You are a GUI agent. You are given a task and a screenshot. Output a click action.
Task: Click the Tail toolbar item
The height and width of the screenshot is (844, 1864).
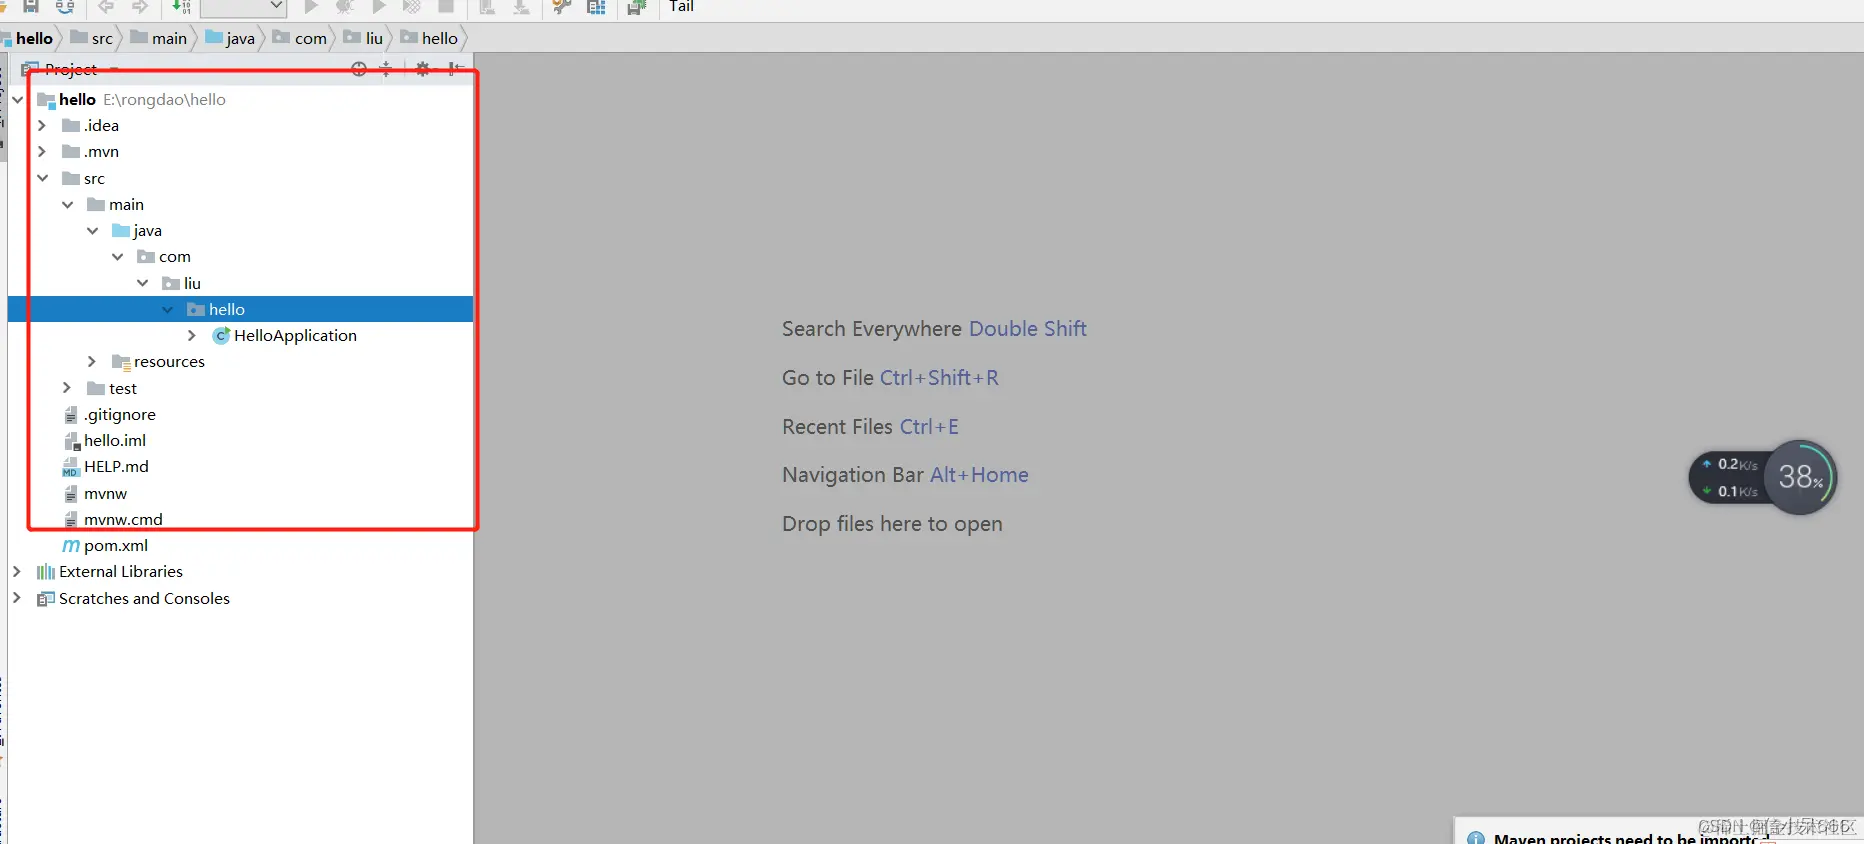[x=681, y=6]
